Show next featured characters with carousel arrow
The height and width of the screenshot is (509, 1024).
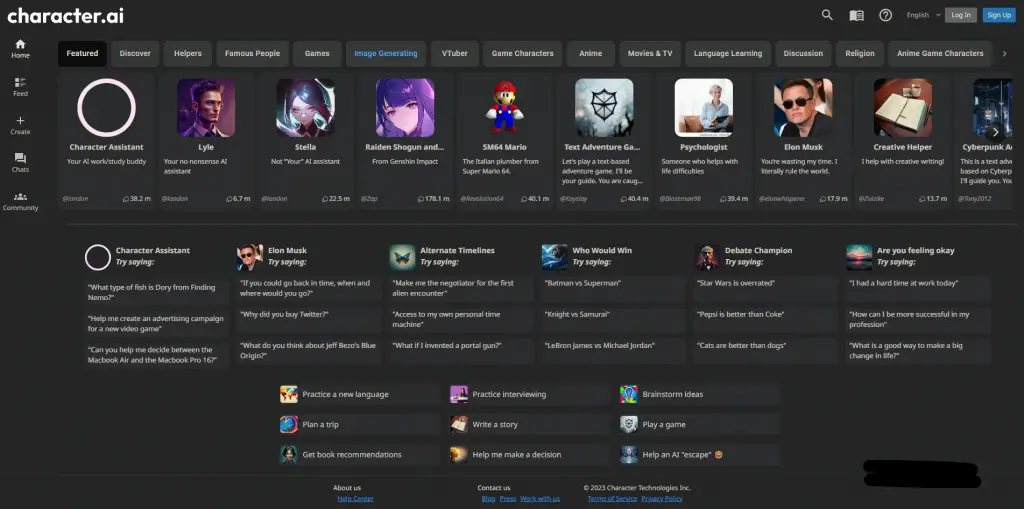tap(995, 132)
